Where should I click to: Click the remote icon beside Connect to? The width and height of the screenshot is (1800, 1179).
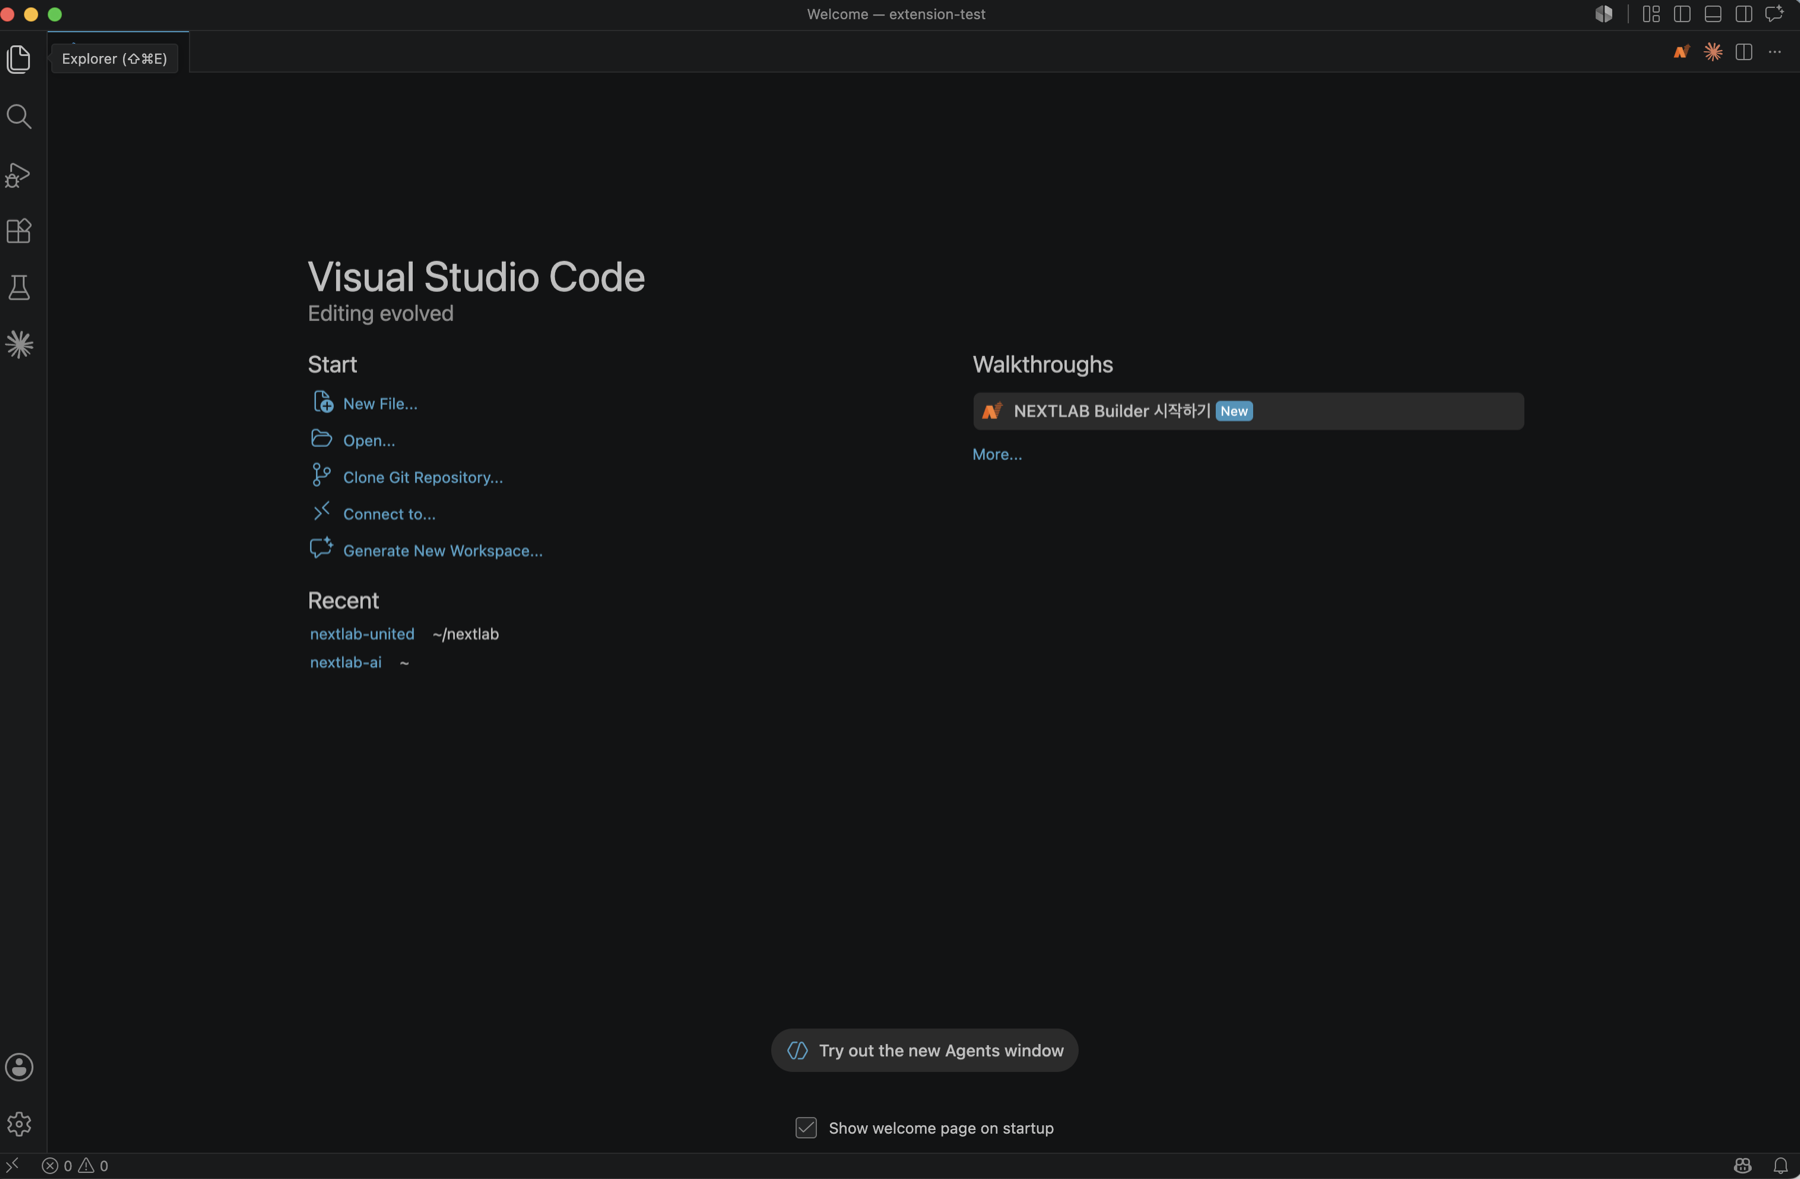pyautogui.click(x=321, y=512)
